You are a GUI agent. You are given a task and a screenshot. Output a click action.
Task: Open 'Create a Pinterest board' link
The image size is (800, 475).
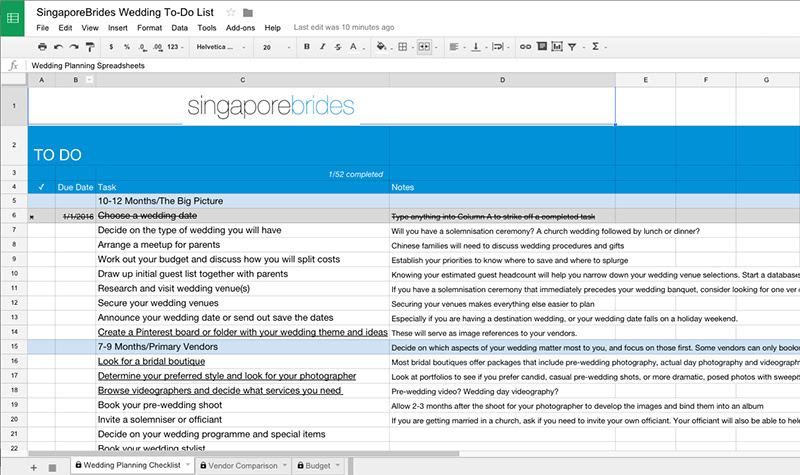point(242,332)
